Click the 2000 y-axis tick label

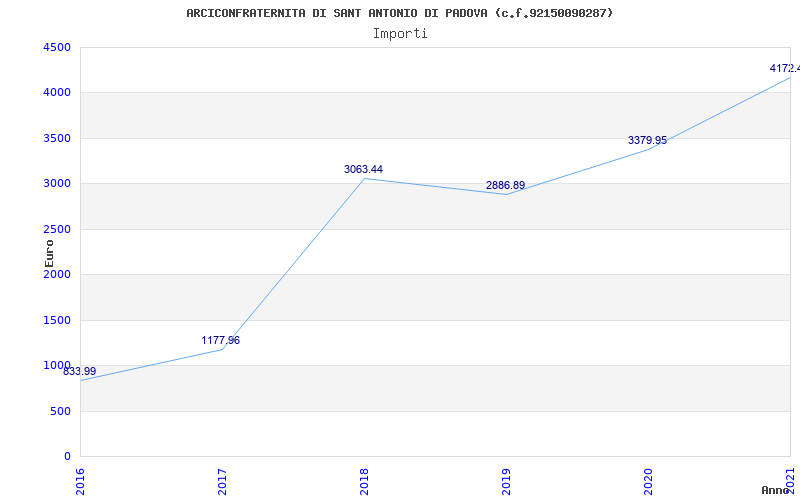click(58, 274)
